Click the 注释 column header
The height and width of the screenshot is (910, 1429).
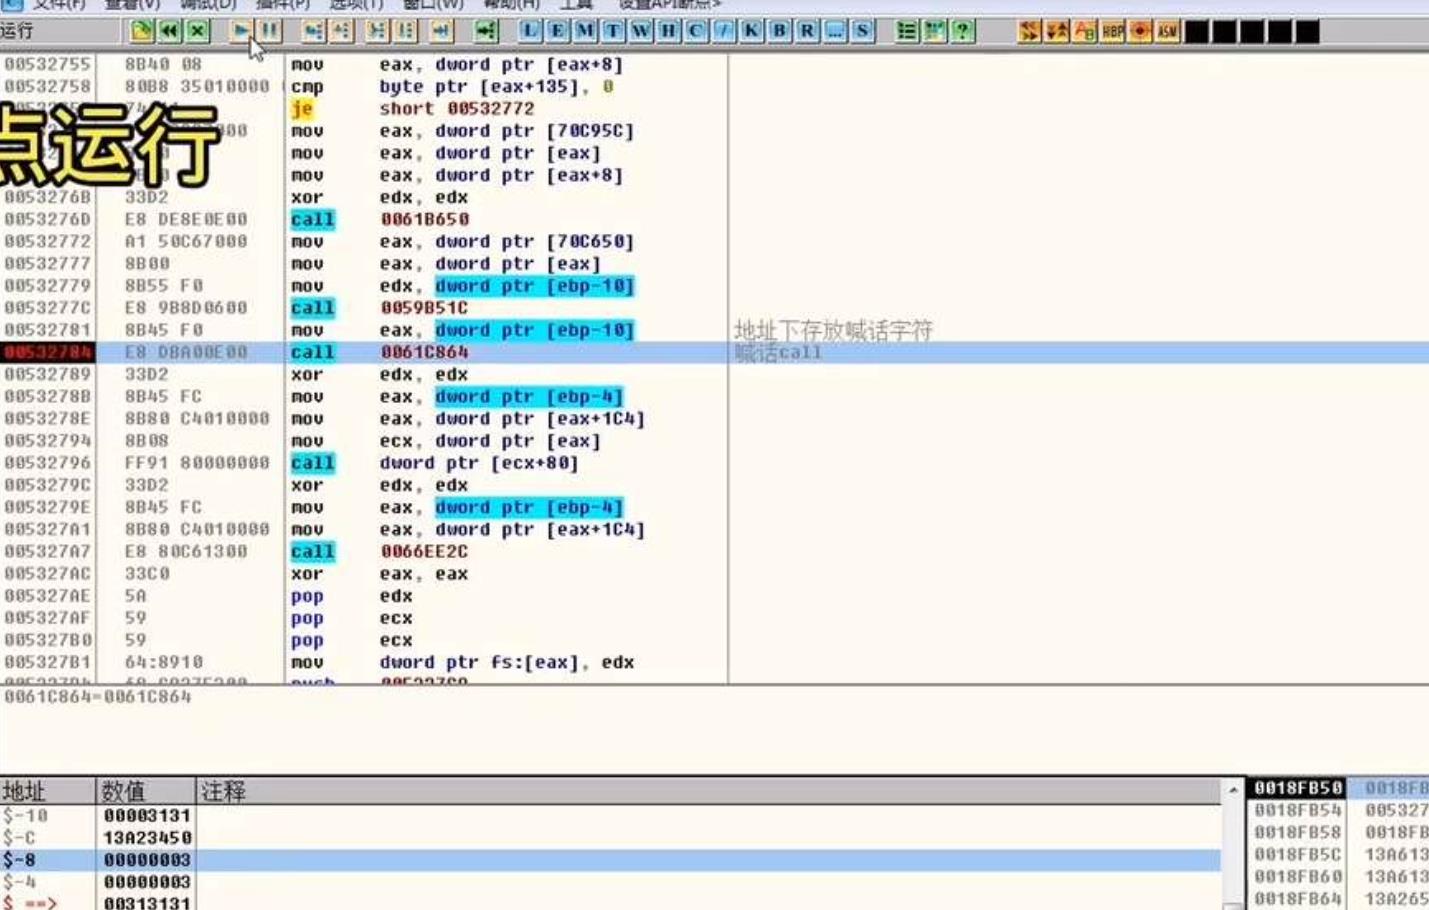pyautogui.click(x=223, y=791)
